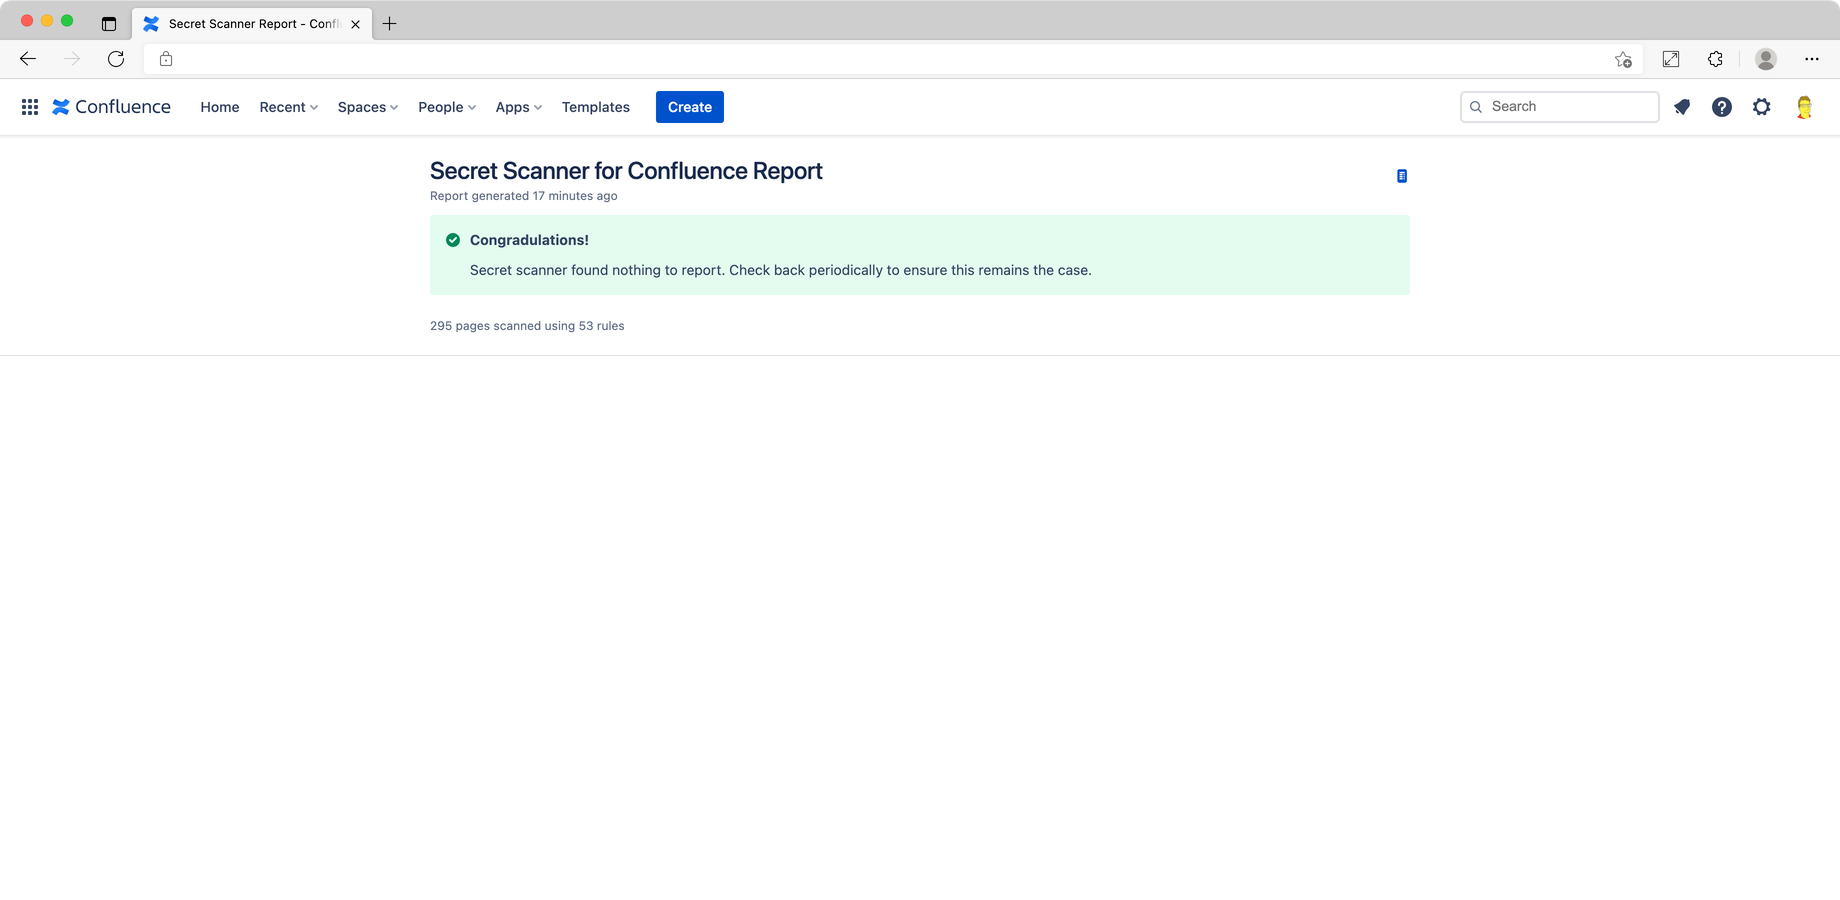Open the app switcher grid icon
This screenshot has height=900, width=1840.
point(30,107)
